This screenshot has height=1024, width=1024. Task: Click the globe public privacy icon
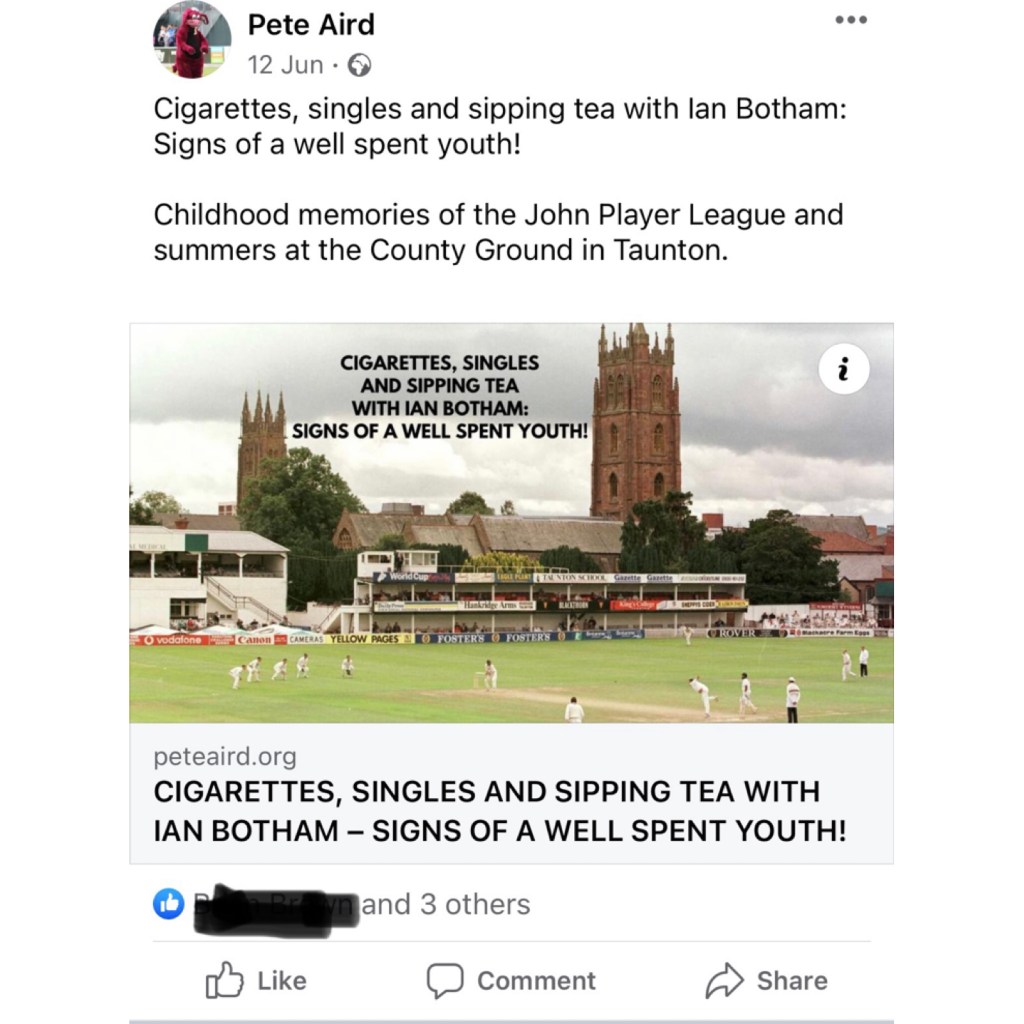(359, 66)
